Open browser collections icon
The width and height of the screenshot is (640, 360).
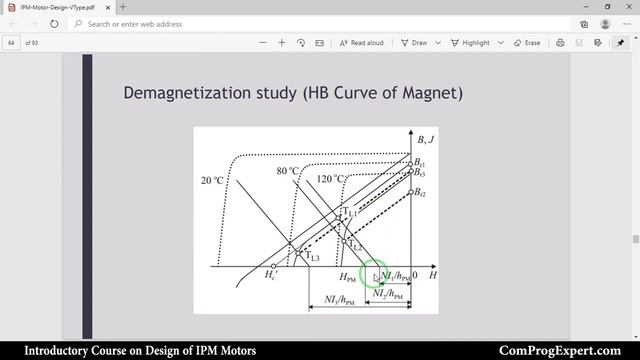[x=584, y=24]
